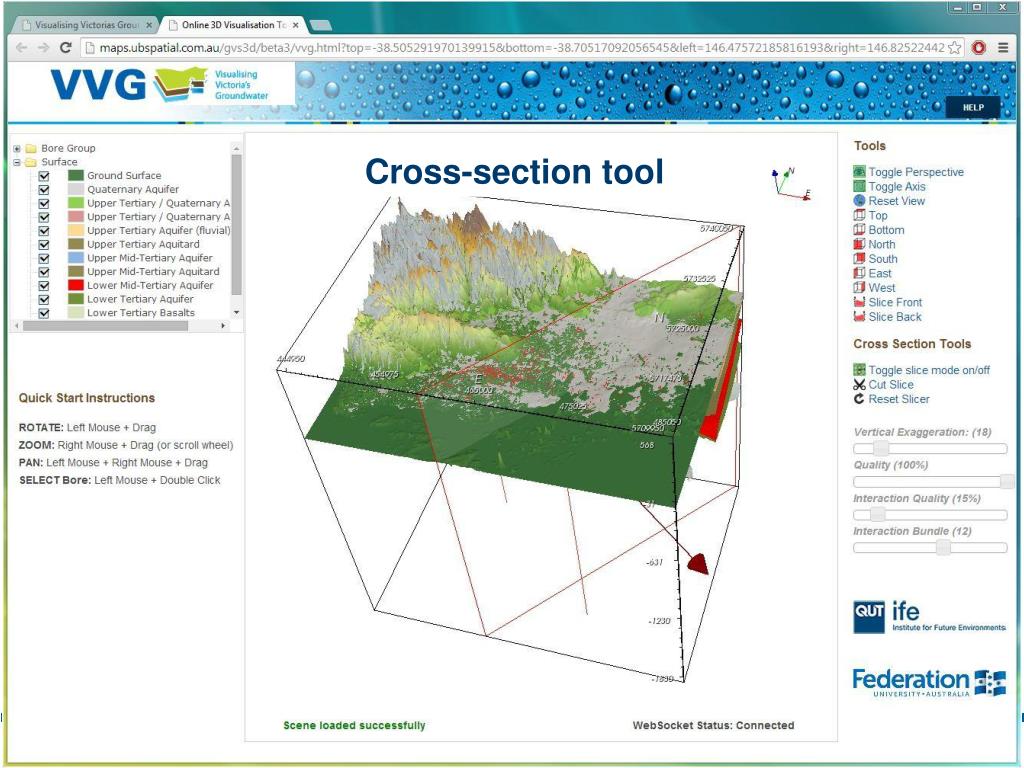
Task: Expand the Bore Group tree node
Action: pyautogui.click(x=17, y=148)
